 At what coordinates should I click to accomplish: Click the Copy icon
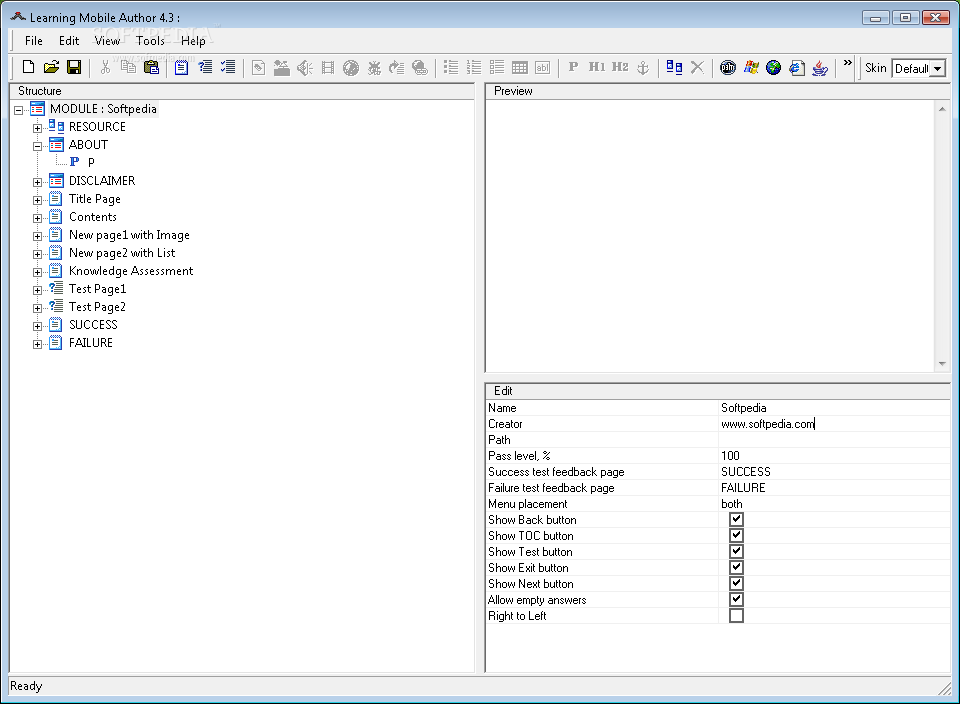pos(128,67)
